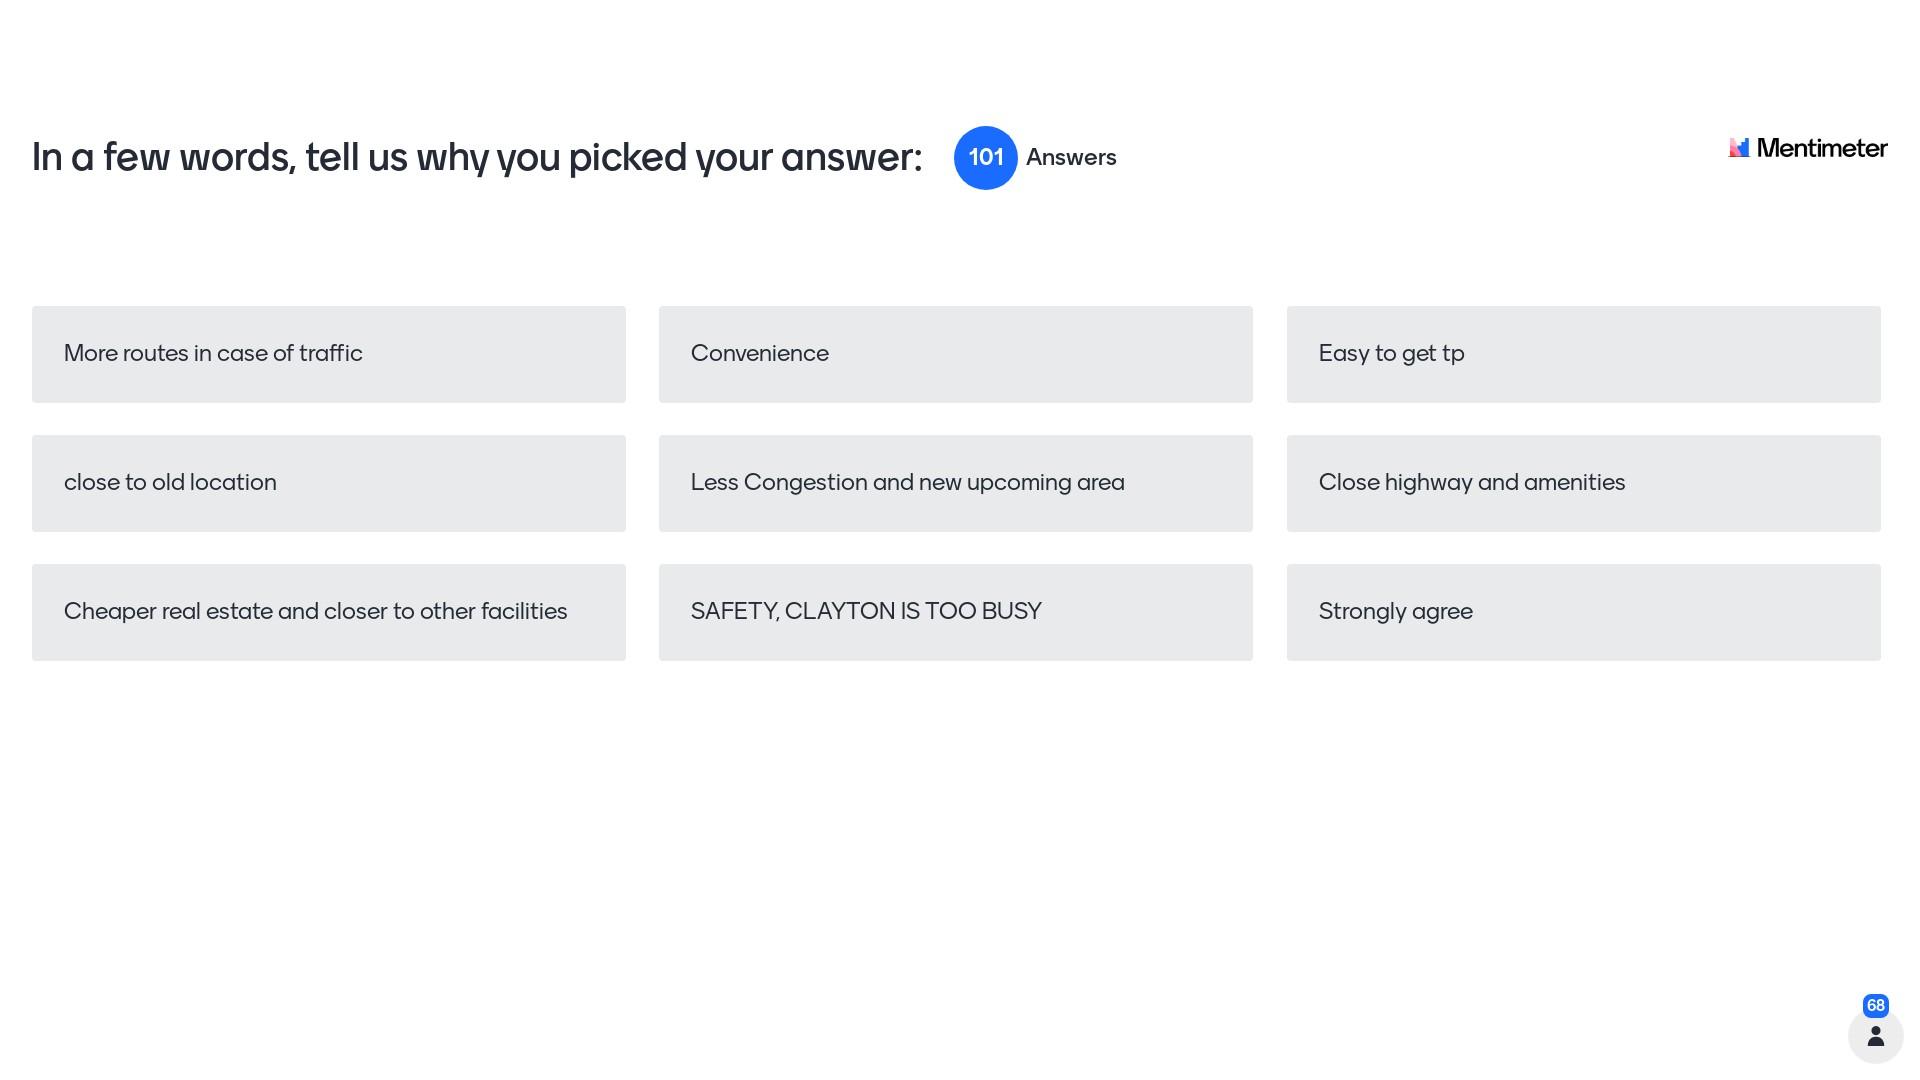
Task: Click the word 'Congestion' in the middle response
Action: (x=804, y=482)
